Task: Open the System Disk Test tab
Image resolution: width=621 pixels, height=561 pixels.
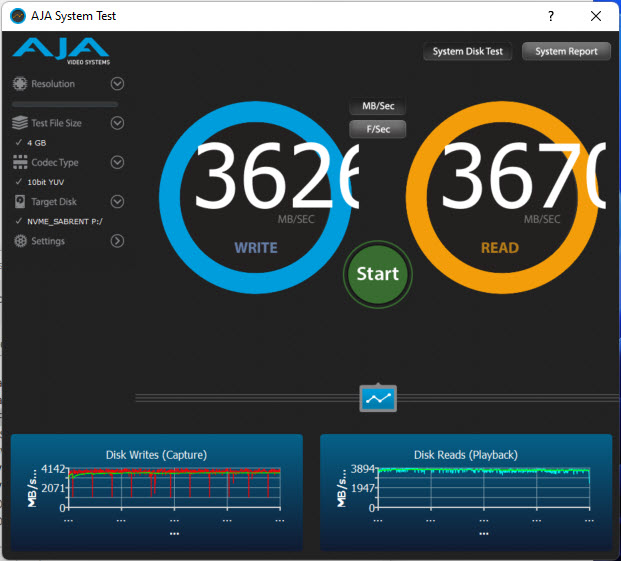Action: [467, 51]
